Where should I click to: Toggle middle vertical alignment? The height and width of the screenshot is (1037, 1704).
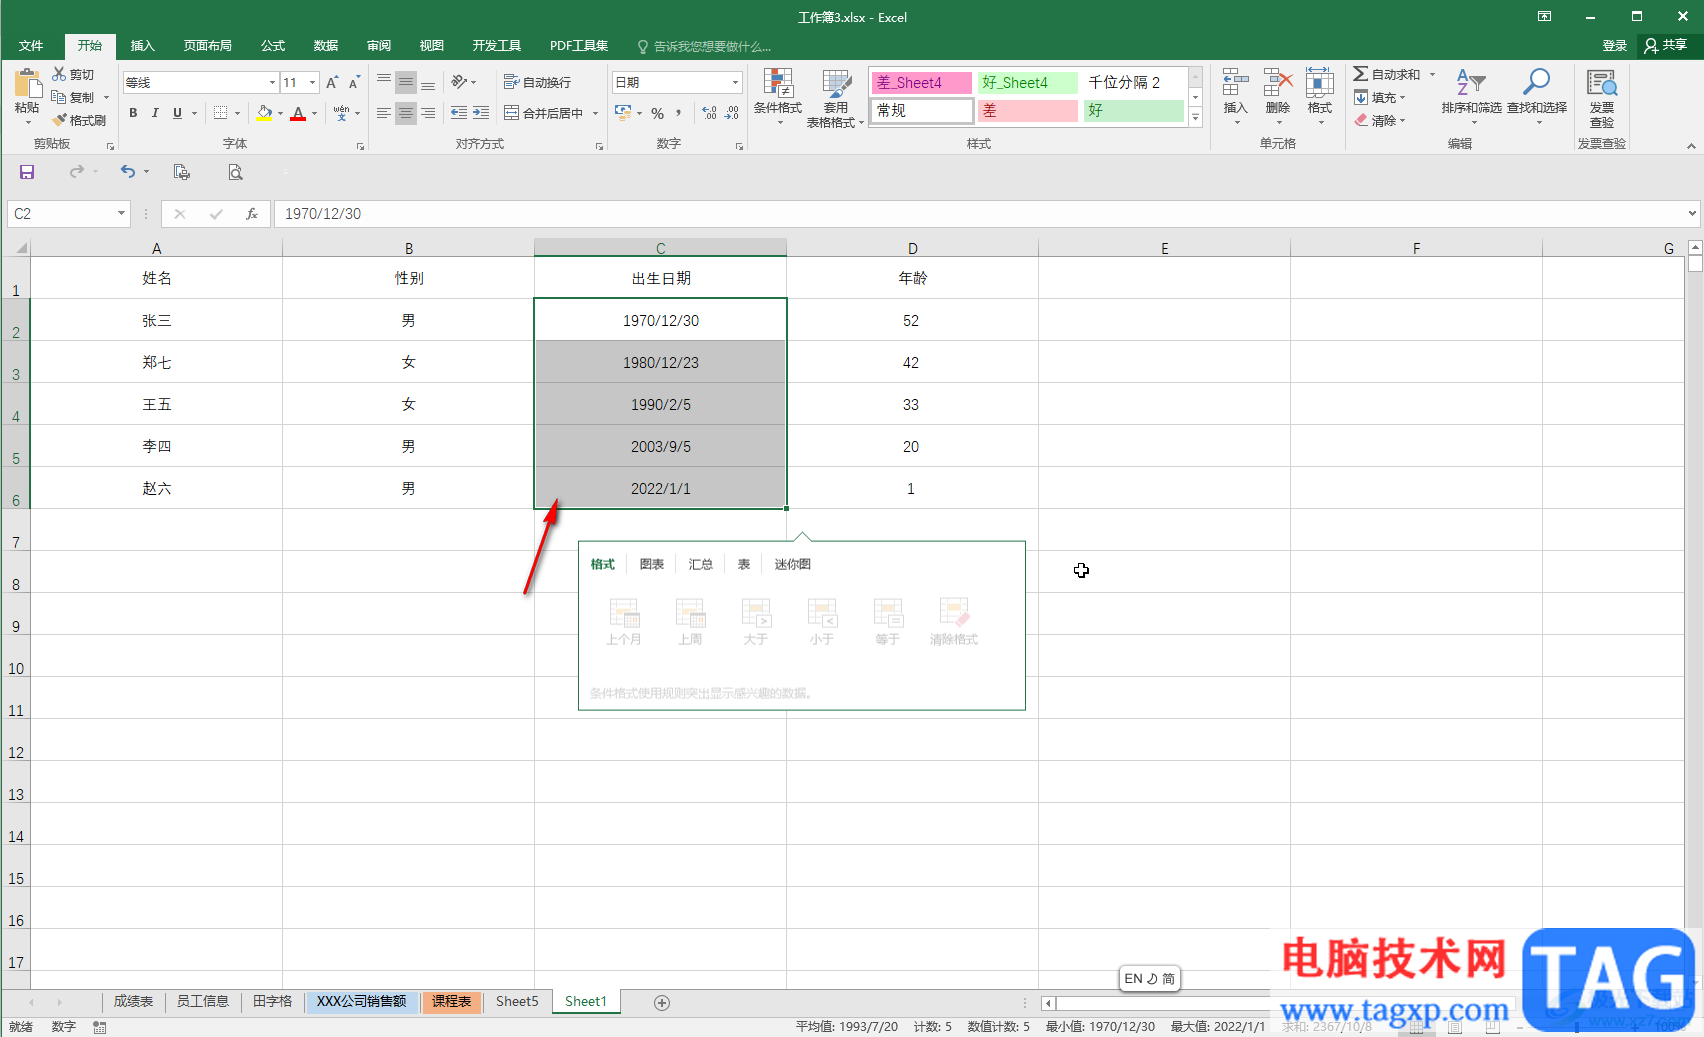click(x=405, y=82)
